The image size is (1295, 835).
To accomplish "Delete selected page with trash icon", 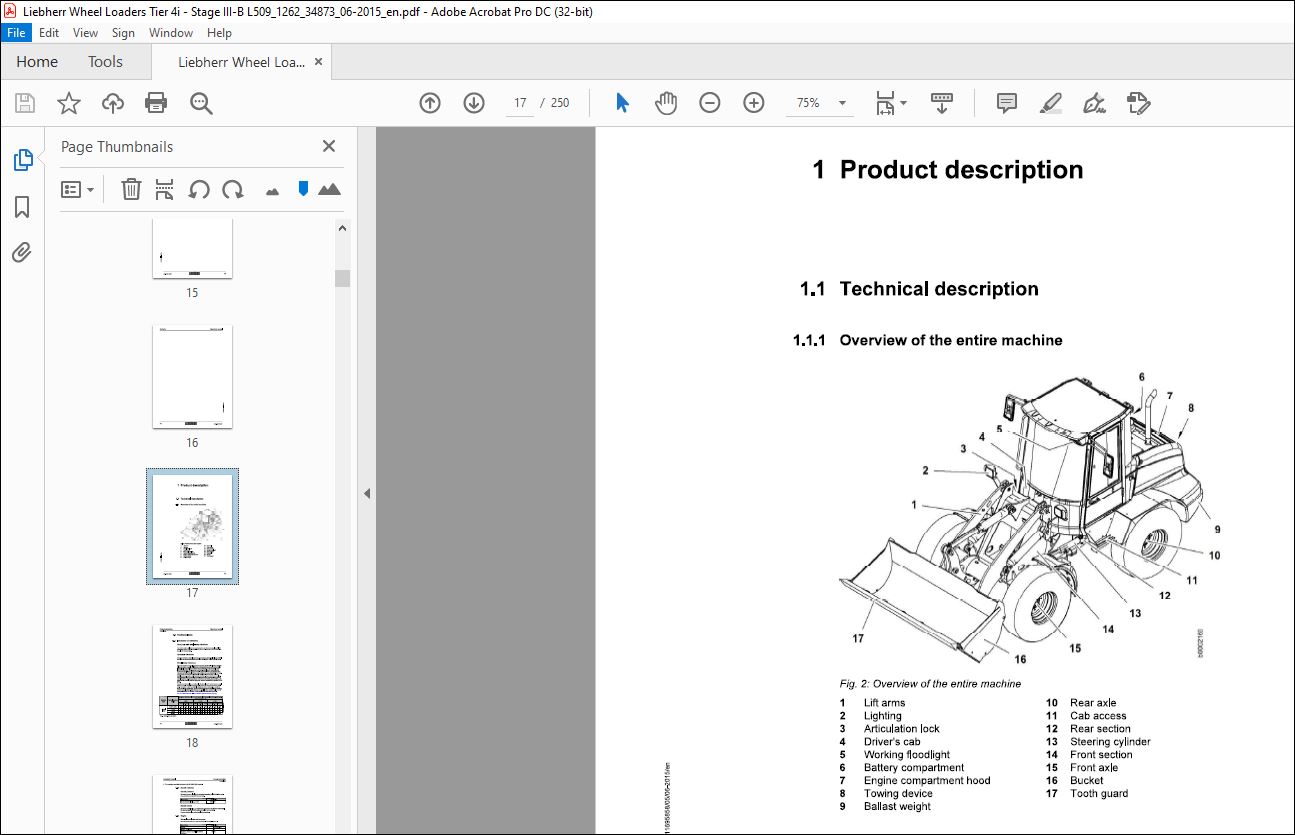I will click(131, 189).
